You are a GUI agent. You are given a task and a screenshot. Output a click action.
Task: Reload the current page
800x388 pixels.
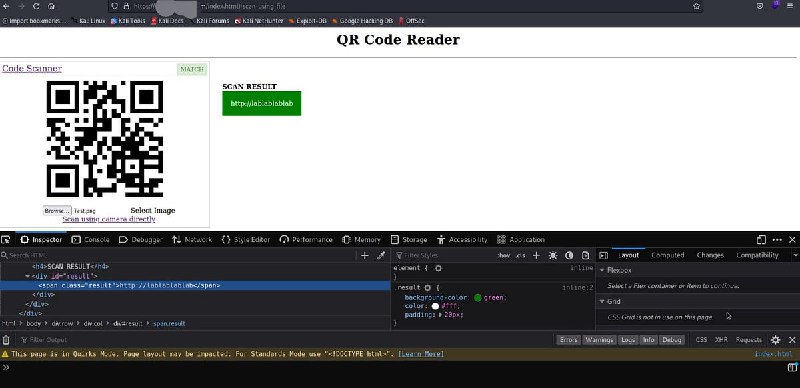[36, 6]
